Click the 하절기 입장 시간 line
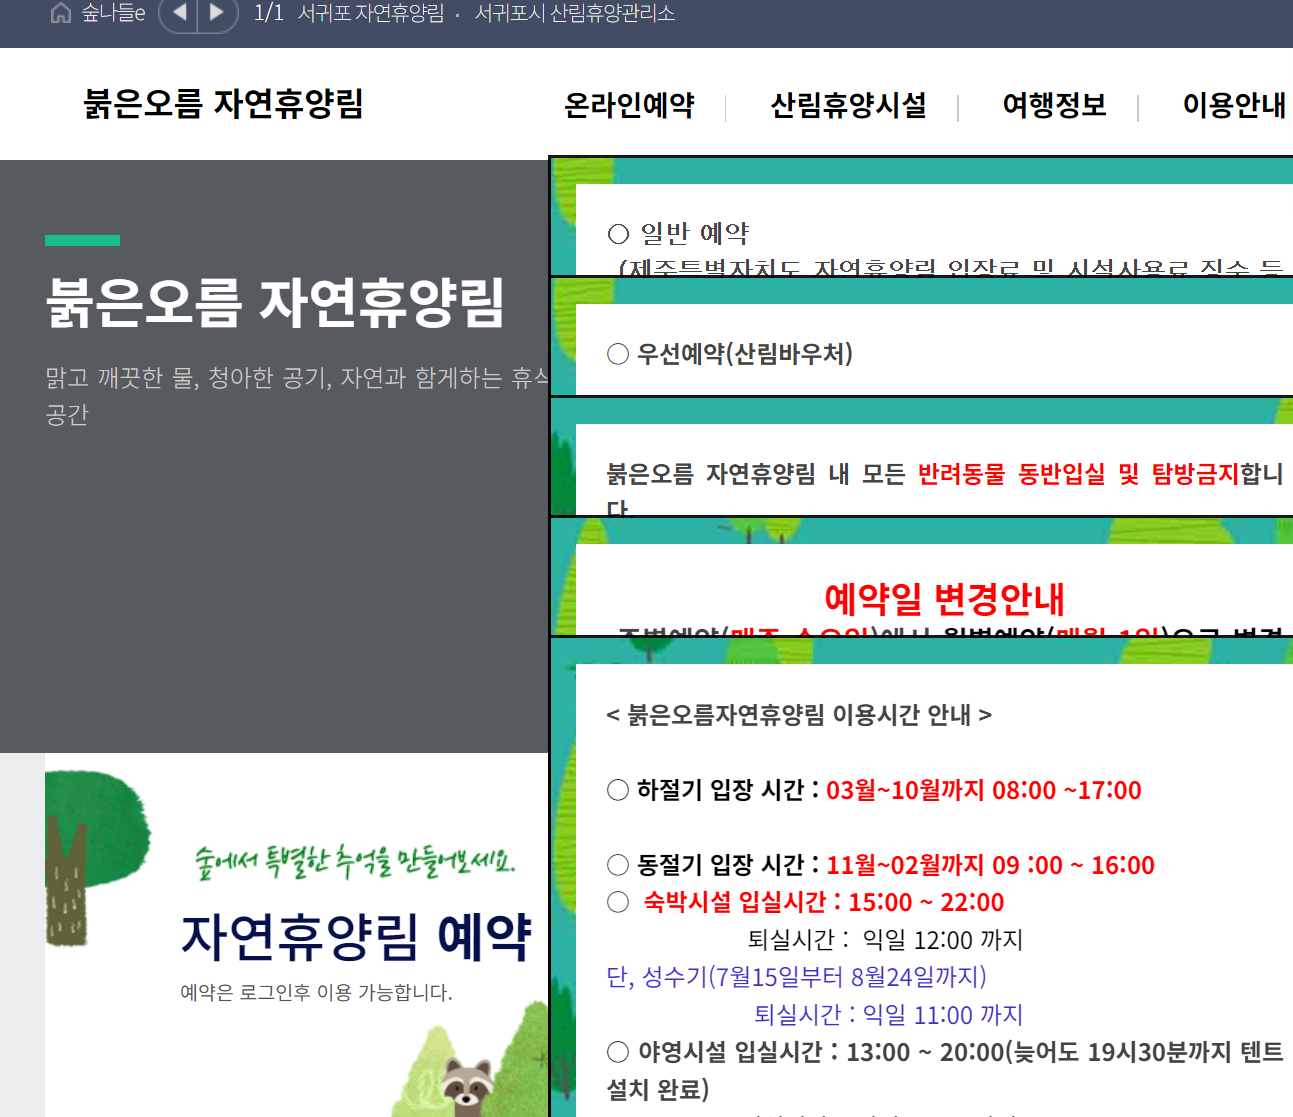This screenshot has height=1117, width=1293. pos(874,790)
